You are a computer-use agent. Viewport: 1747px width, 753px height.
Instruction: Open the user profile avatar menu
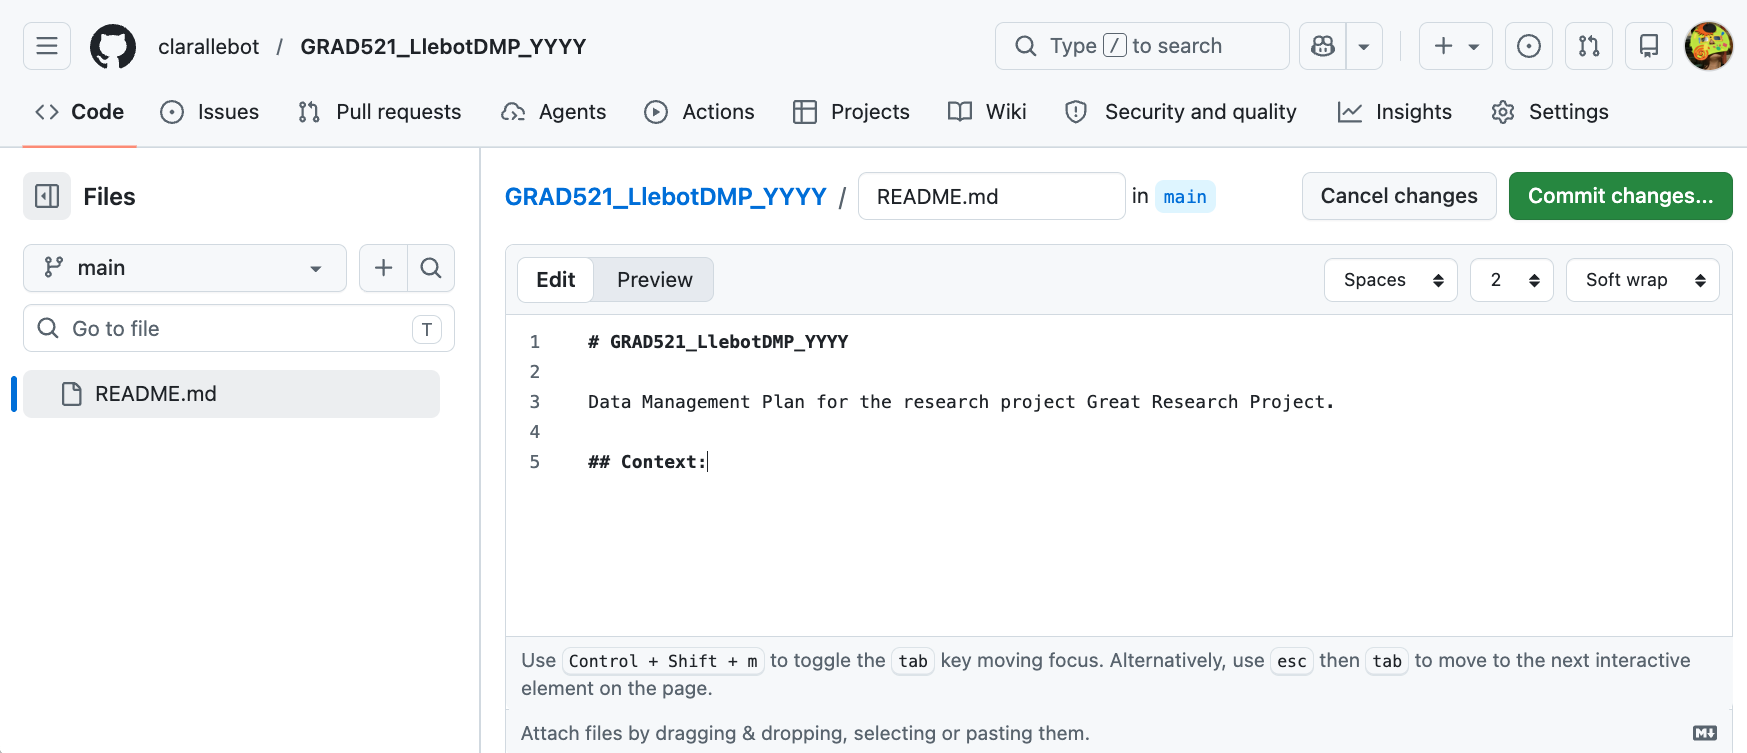pos(1709,46)
